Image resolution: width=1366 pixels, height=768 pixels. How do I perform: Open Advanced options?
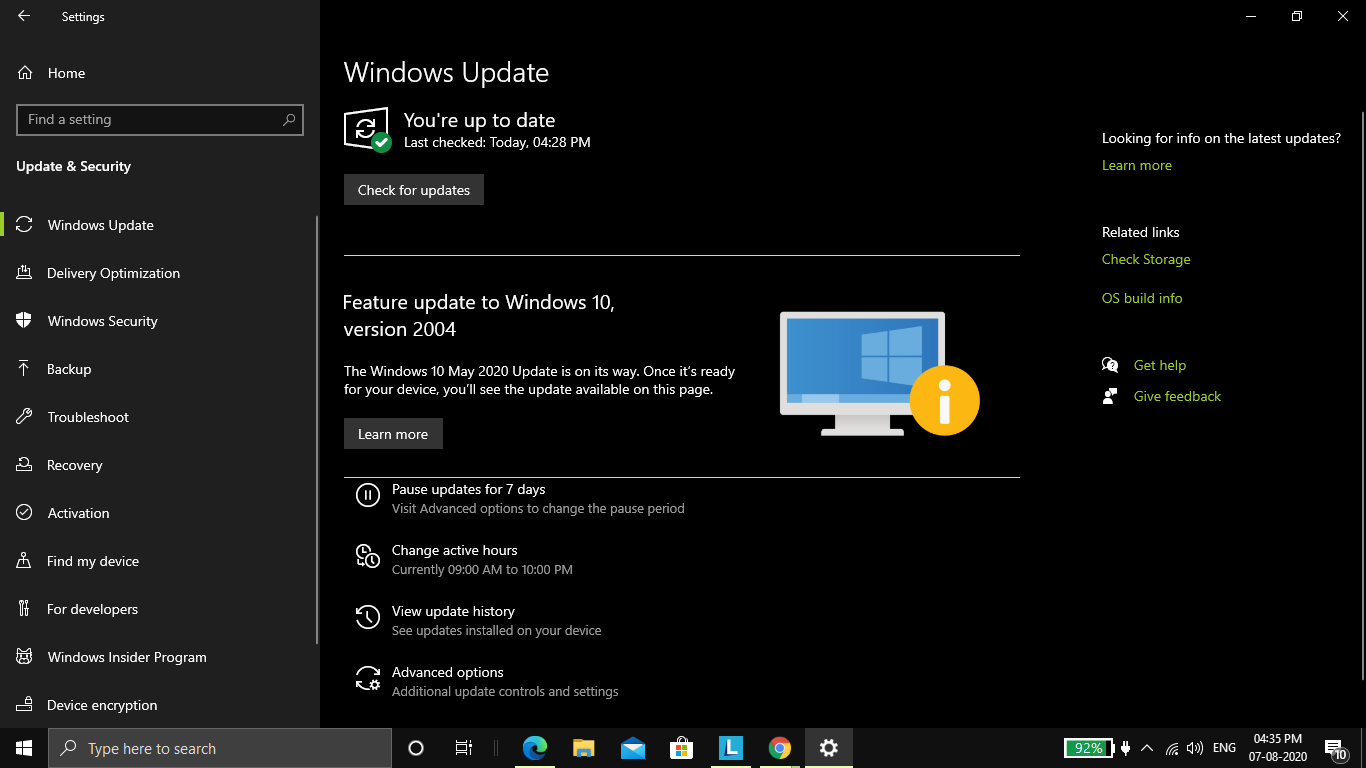pos(448,672)
